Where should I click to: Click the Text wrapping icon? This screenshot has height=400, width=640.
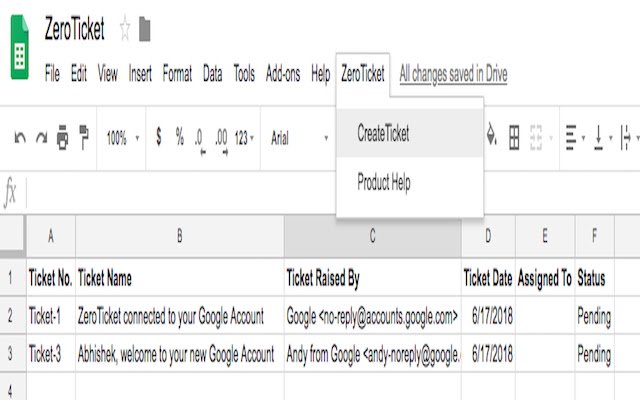click(x=625, y=138)
